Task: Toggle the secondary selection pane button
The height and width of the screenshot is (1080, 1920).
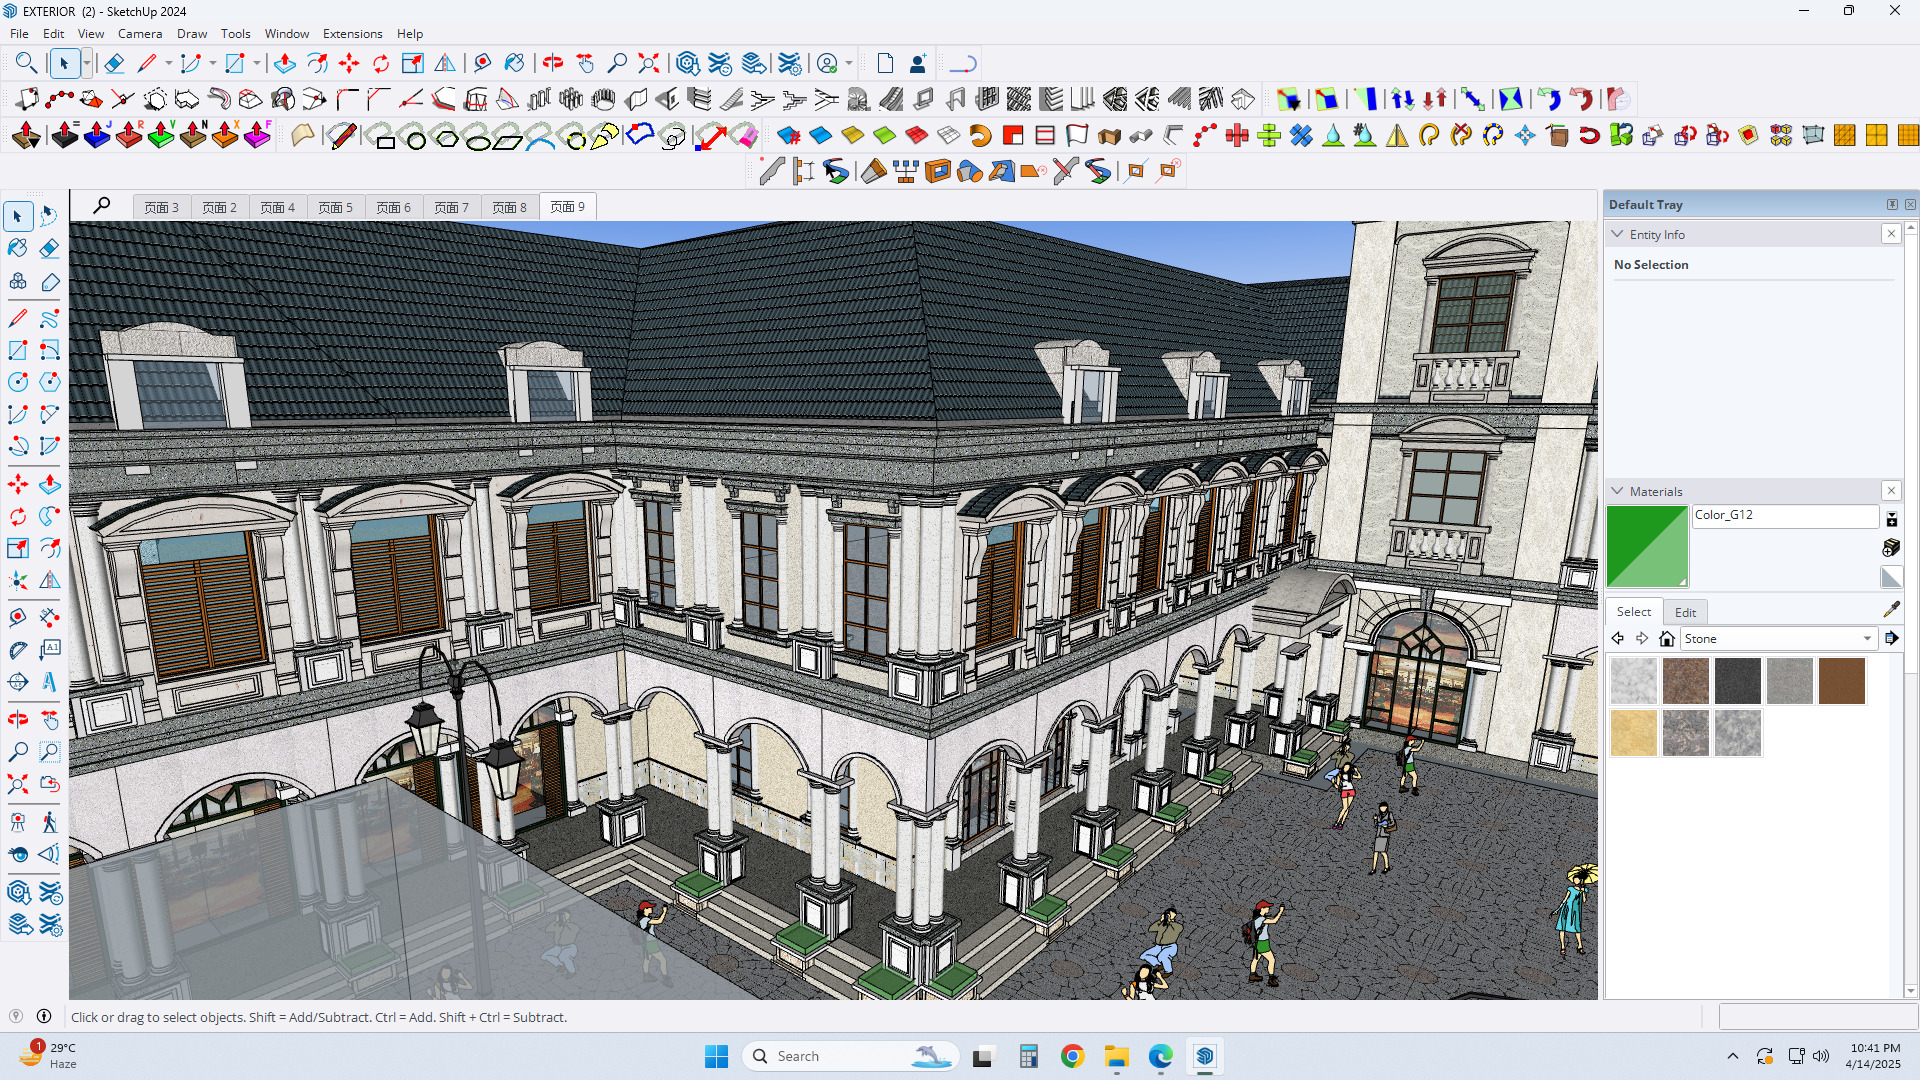Action: click(x=1891, y=519)
